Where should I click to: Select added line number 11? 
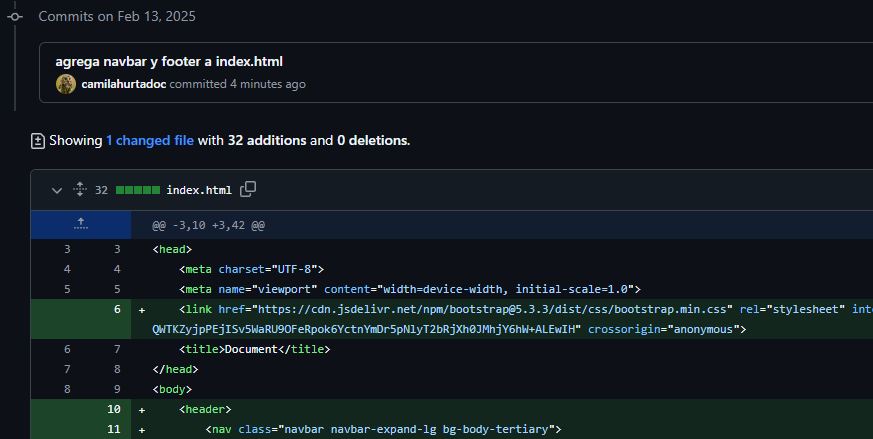click(114, 430)
